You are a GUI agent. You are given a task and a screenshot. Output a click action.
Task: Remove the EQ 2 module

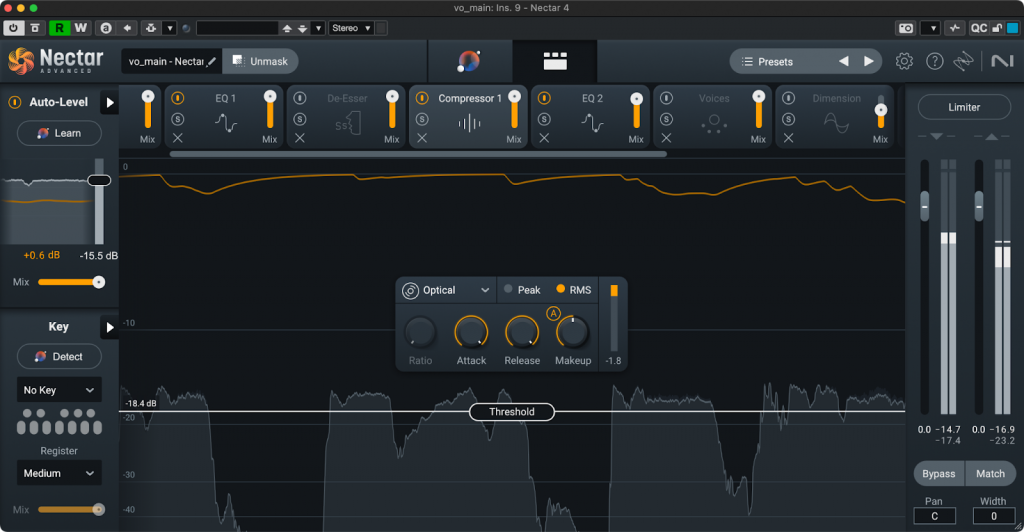(x=544, y=139)
